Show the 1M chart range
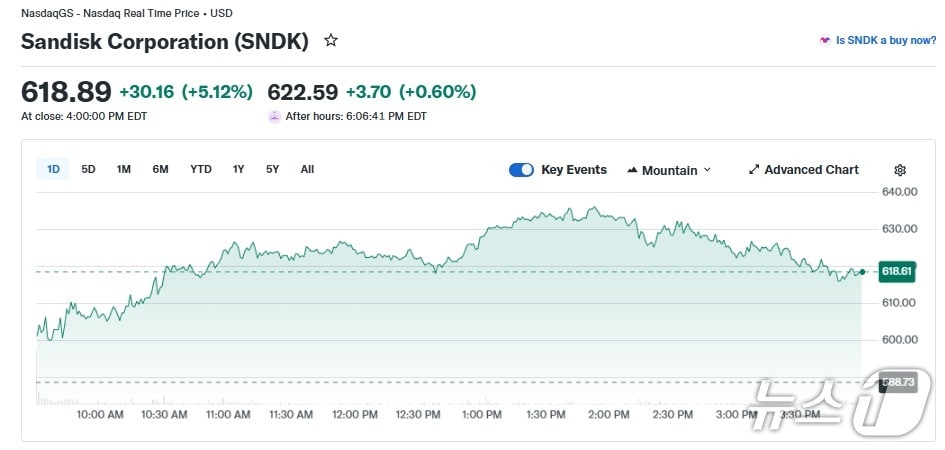945x450 pixels. [124, 169]
